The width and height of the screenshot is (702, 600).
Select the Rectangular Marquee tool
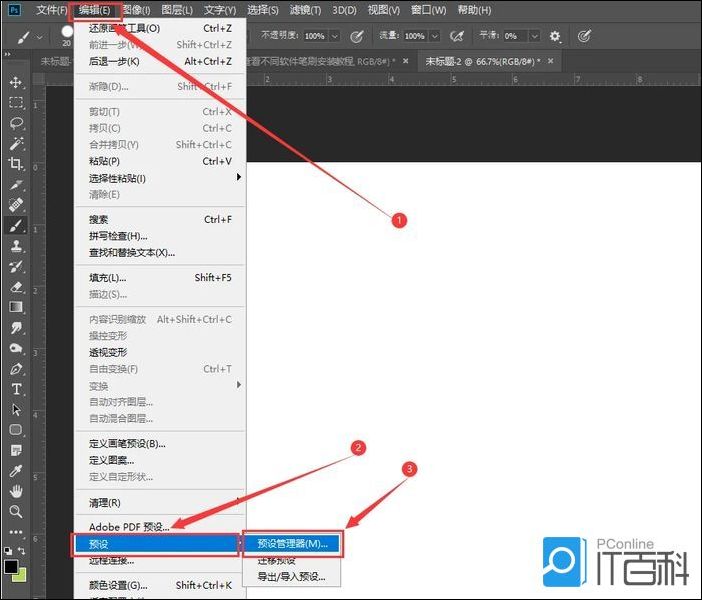(16, 102)
